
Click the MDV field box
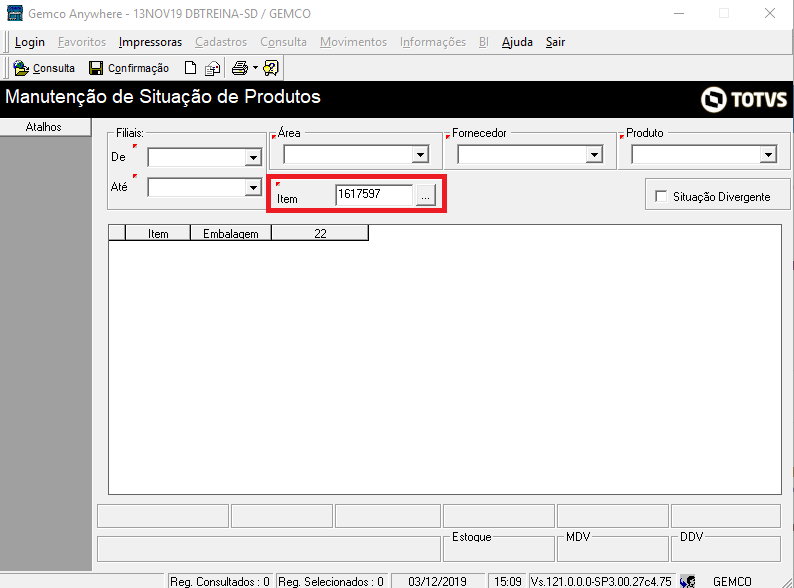[613, 549]
